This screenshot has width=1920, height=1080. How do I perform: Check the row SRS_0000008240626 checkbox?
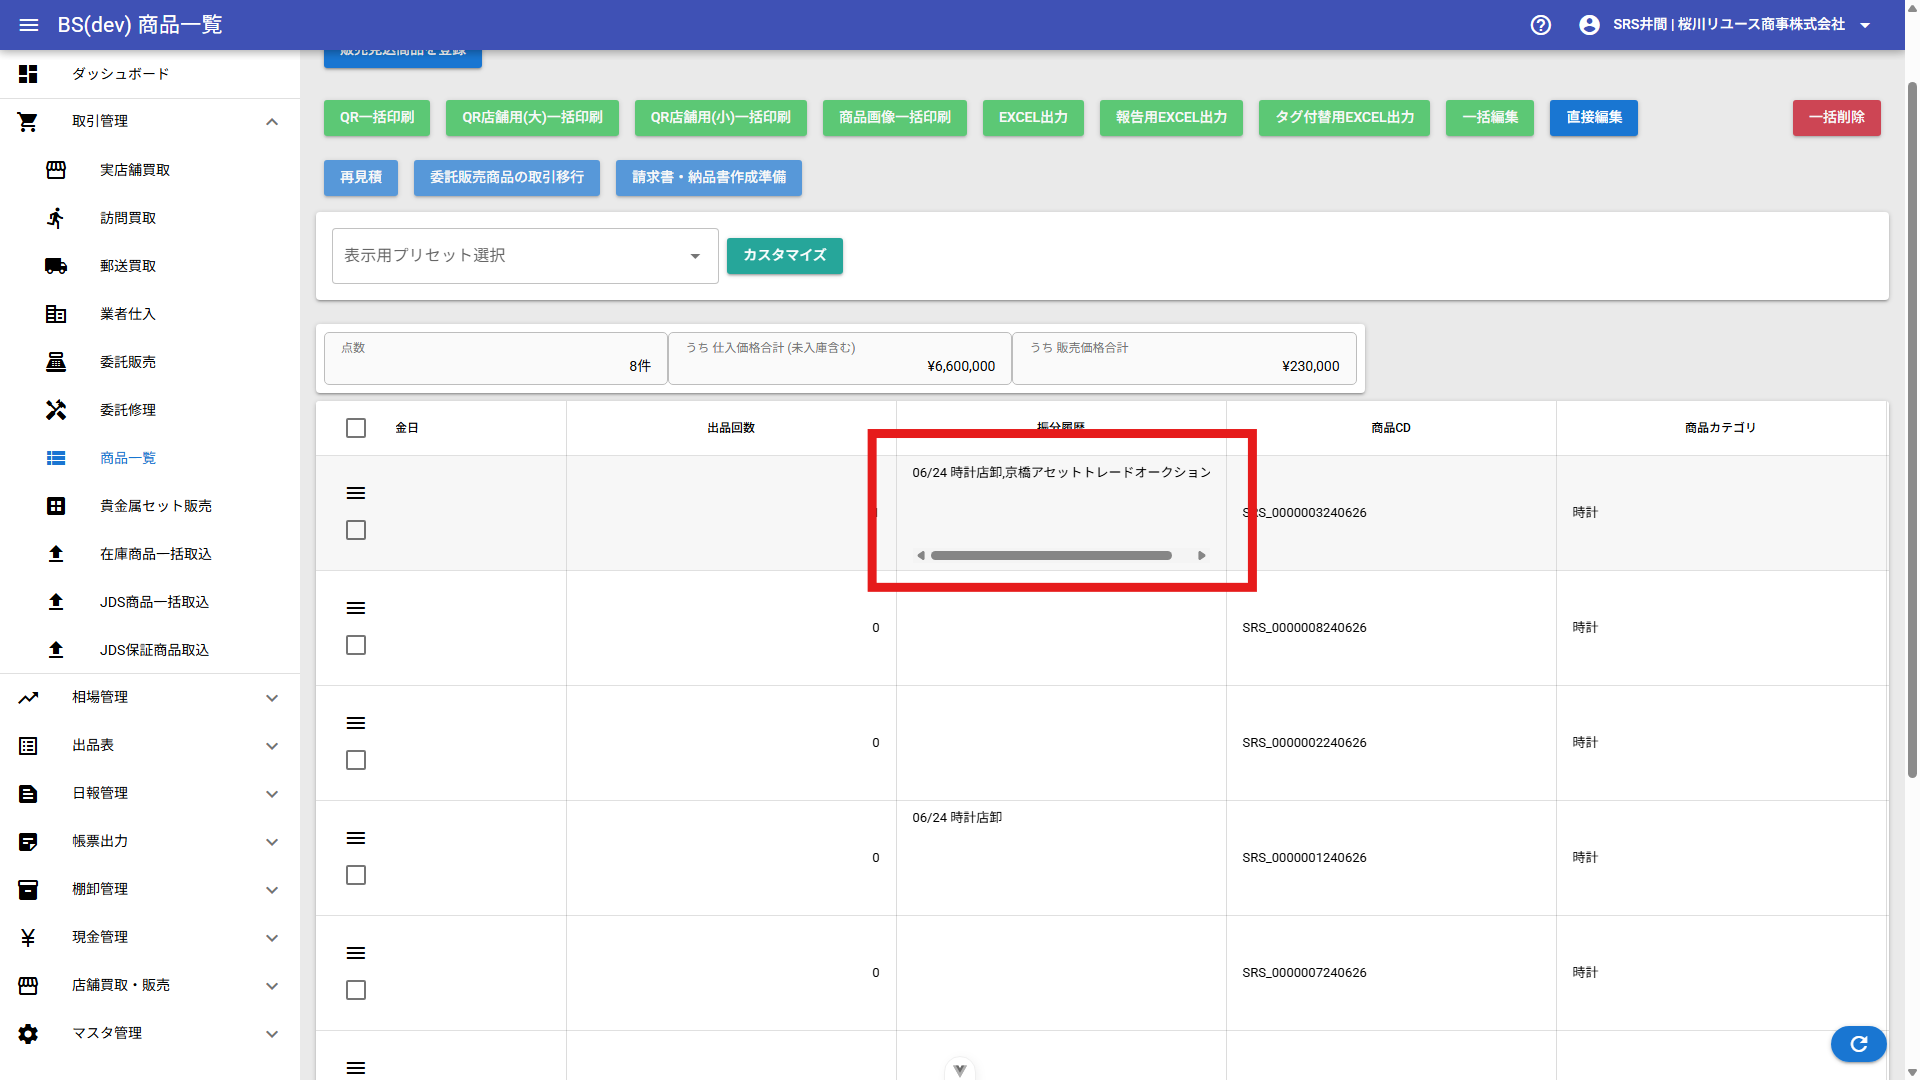[x=356, y=645]
